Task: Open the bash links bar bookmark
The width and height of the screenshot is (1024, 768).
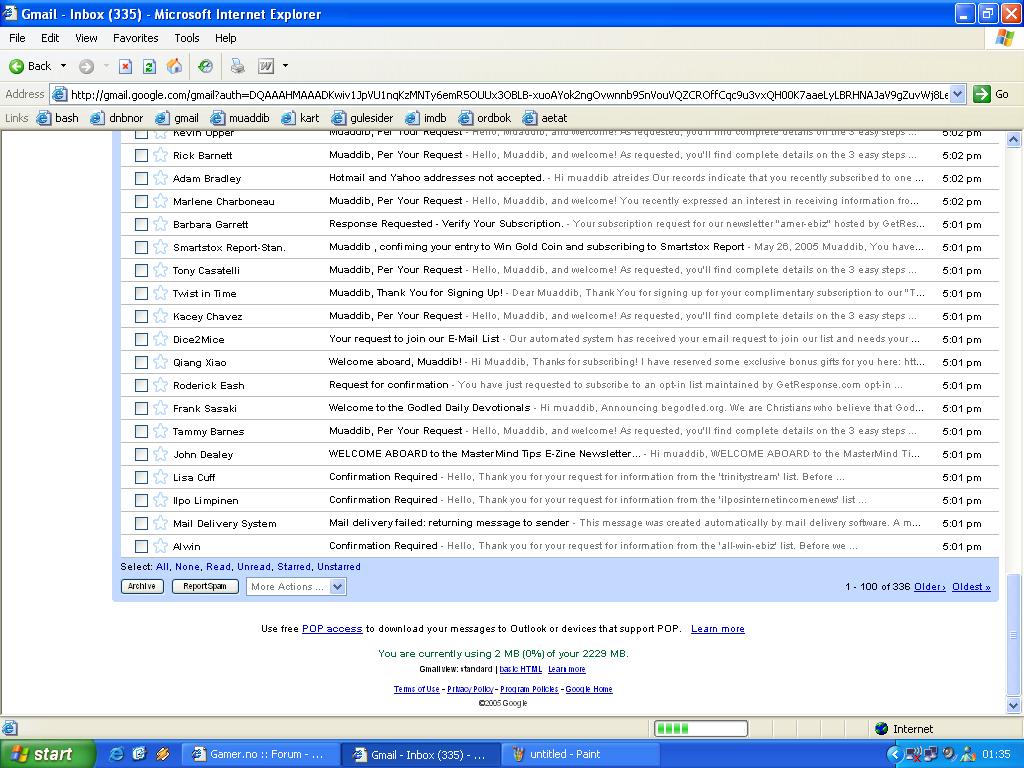Action: coord(57,118)
